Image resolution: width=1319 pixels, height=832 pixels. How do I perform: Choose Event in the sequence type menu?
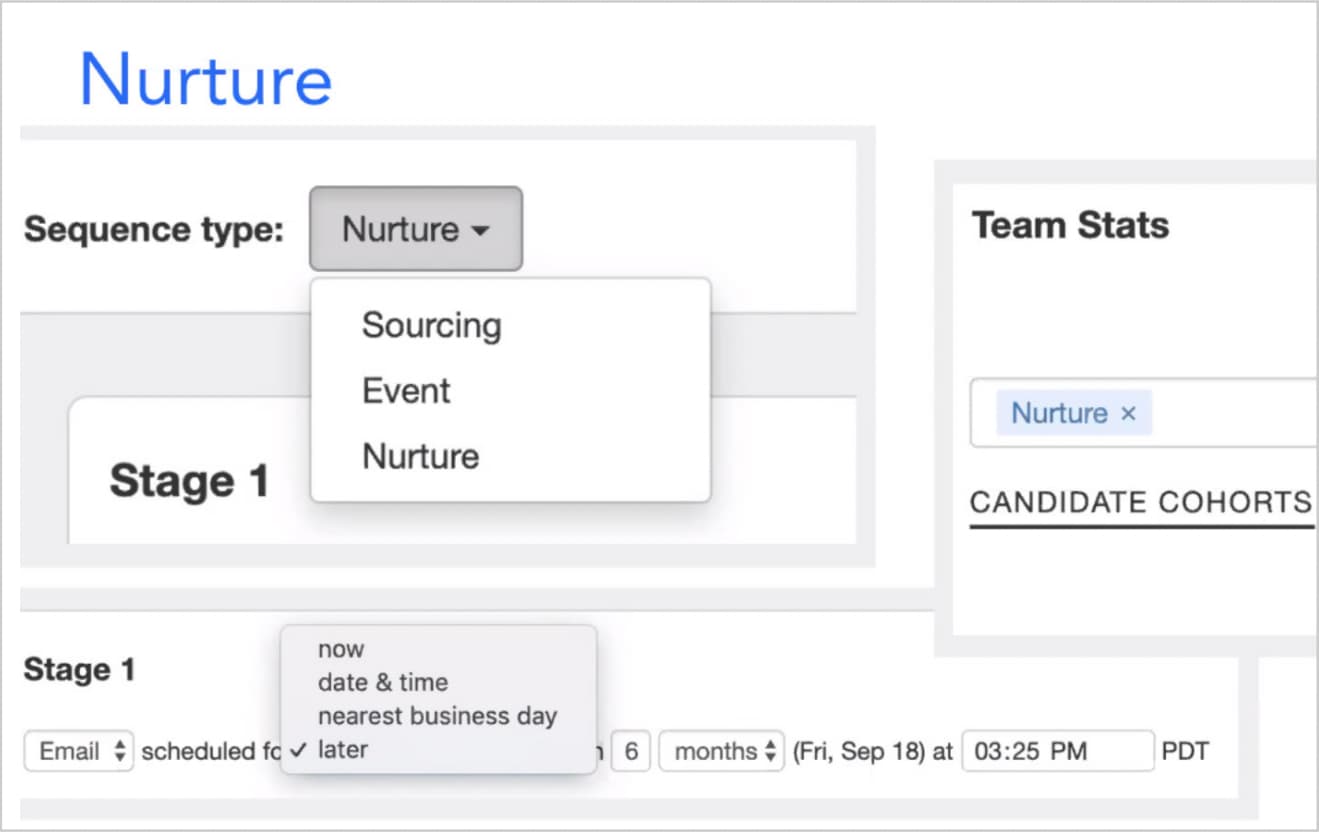(406, 391)
